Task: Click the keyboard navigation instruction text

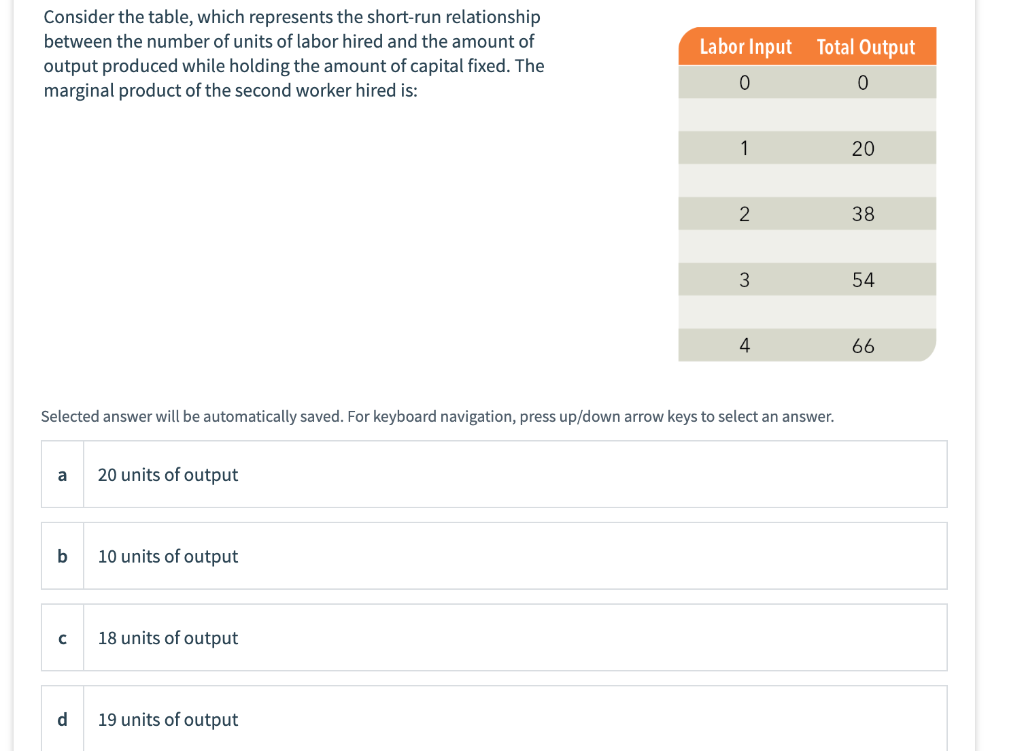Action: 435,416
